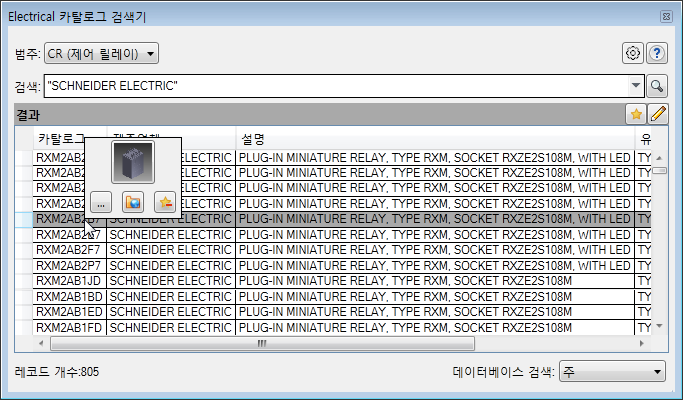Screen dimensions: 683x400
Task: Select row RXM2AB1BD
Action: [68, 296]
